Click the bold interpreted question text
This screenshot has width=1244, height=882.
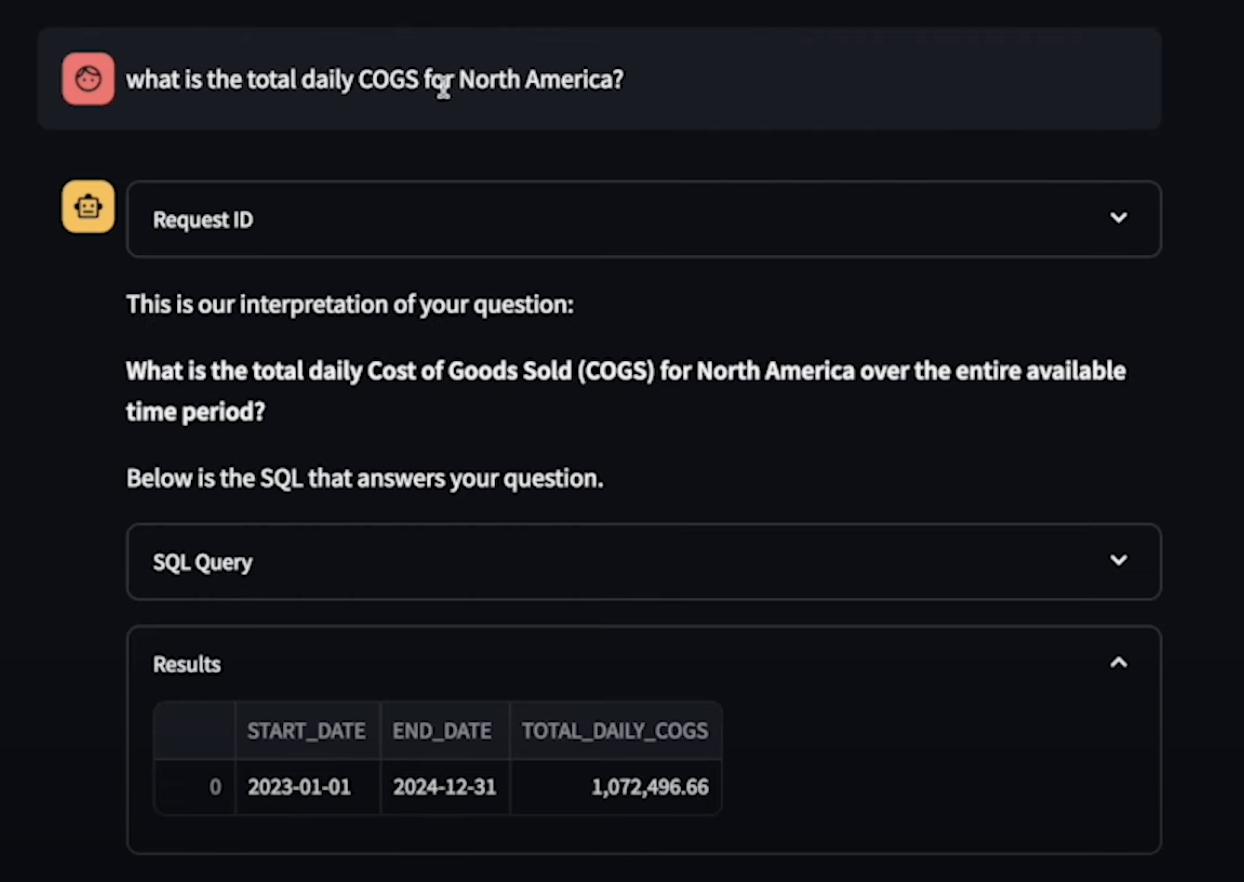coord(626,391)
